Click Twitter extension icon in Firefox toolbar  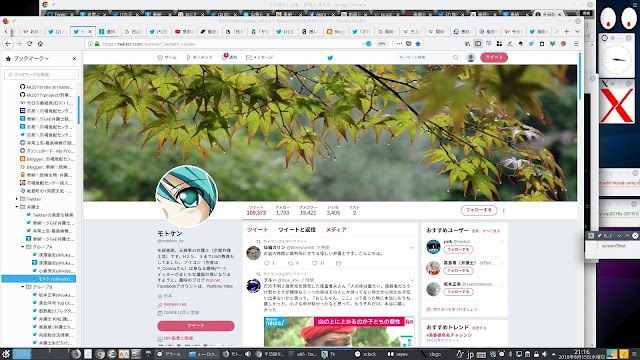pos(531,44)
